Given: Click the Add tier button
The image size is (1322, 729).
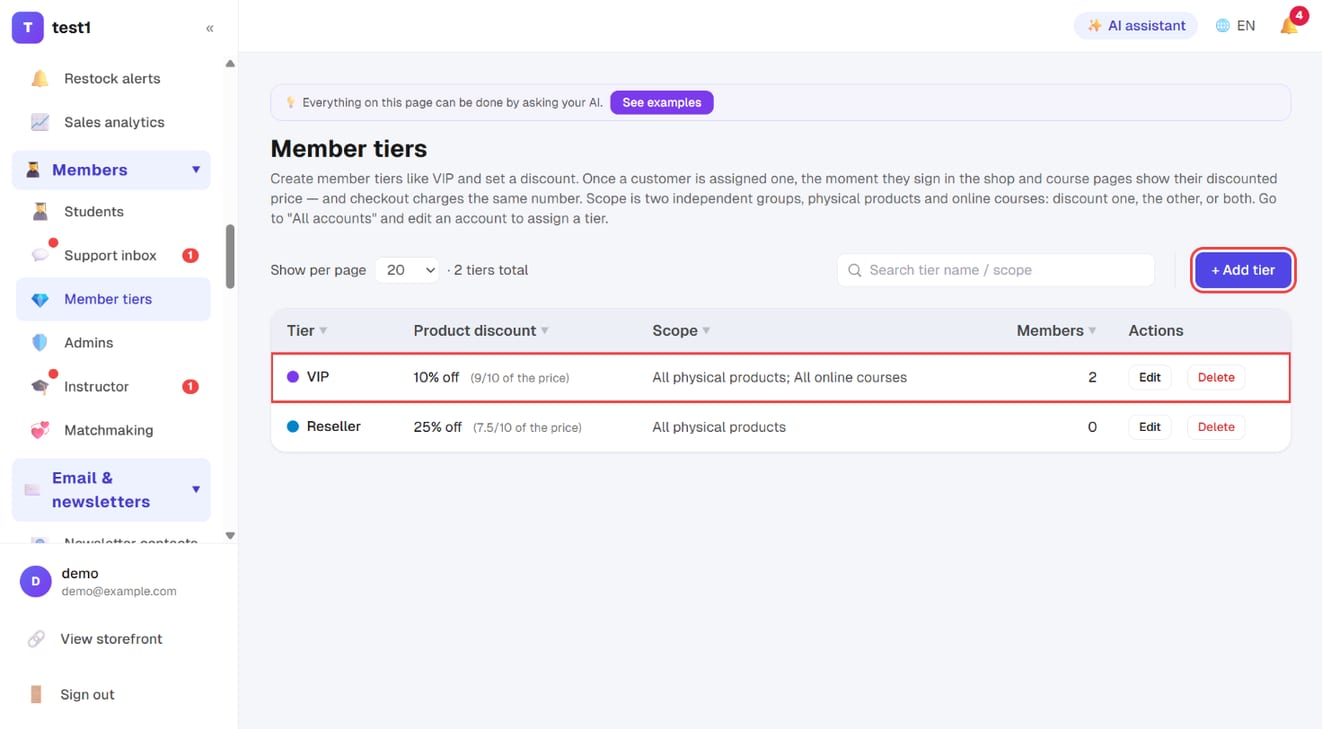Looking at the screenshot, I should tap(1243, 270).
